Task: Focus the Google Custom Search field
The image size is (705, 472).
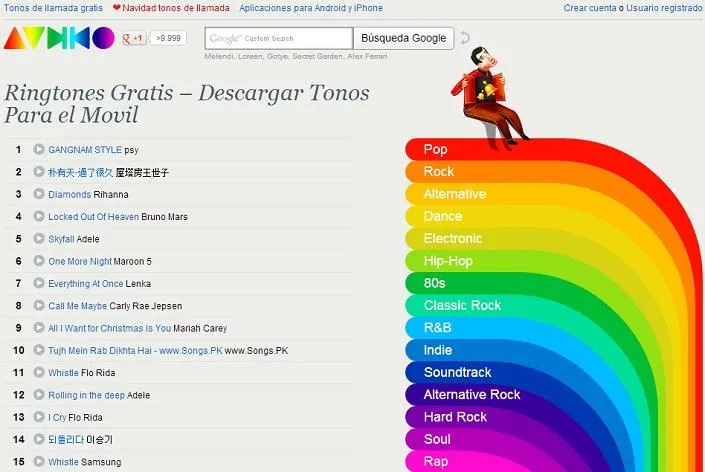Action: tap(279, 38)
